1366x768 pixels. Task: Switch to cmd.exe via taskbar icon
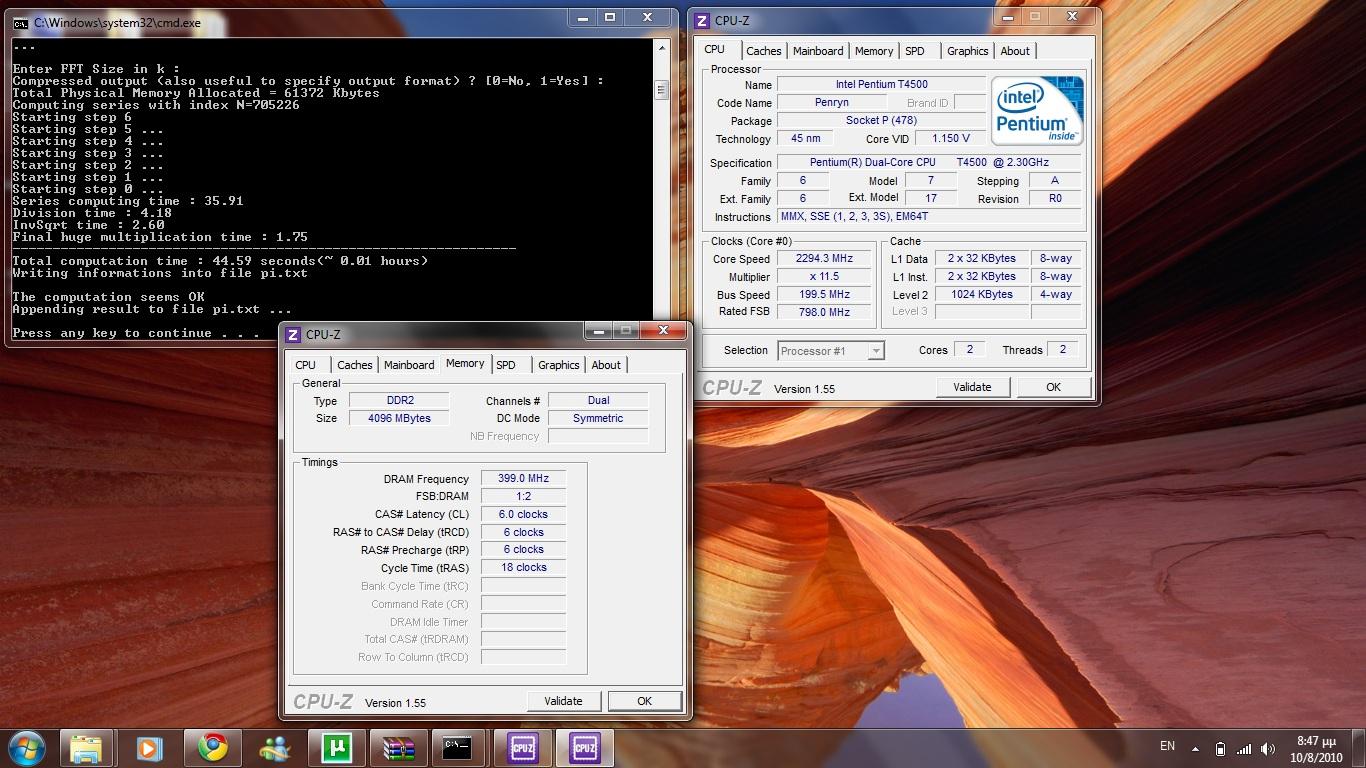click(x=459, y=748)
